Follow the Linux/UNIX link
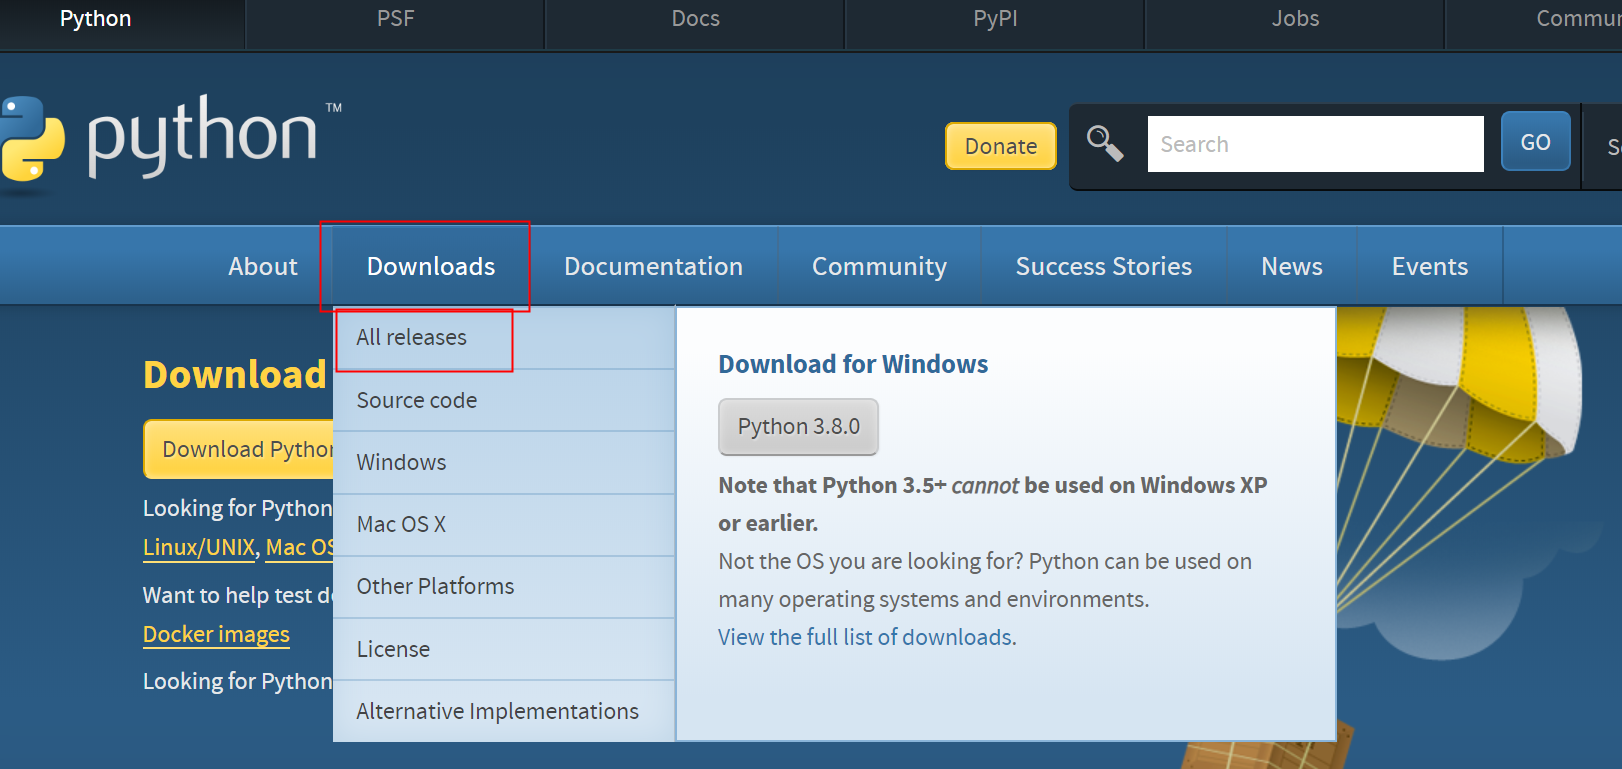This screenshot has width=1622, height=769. [199, 547]
